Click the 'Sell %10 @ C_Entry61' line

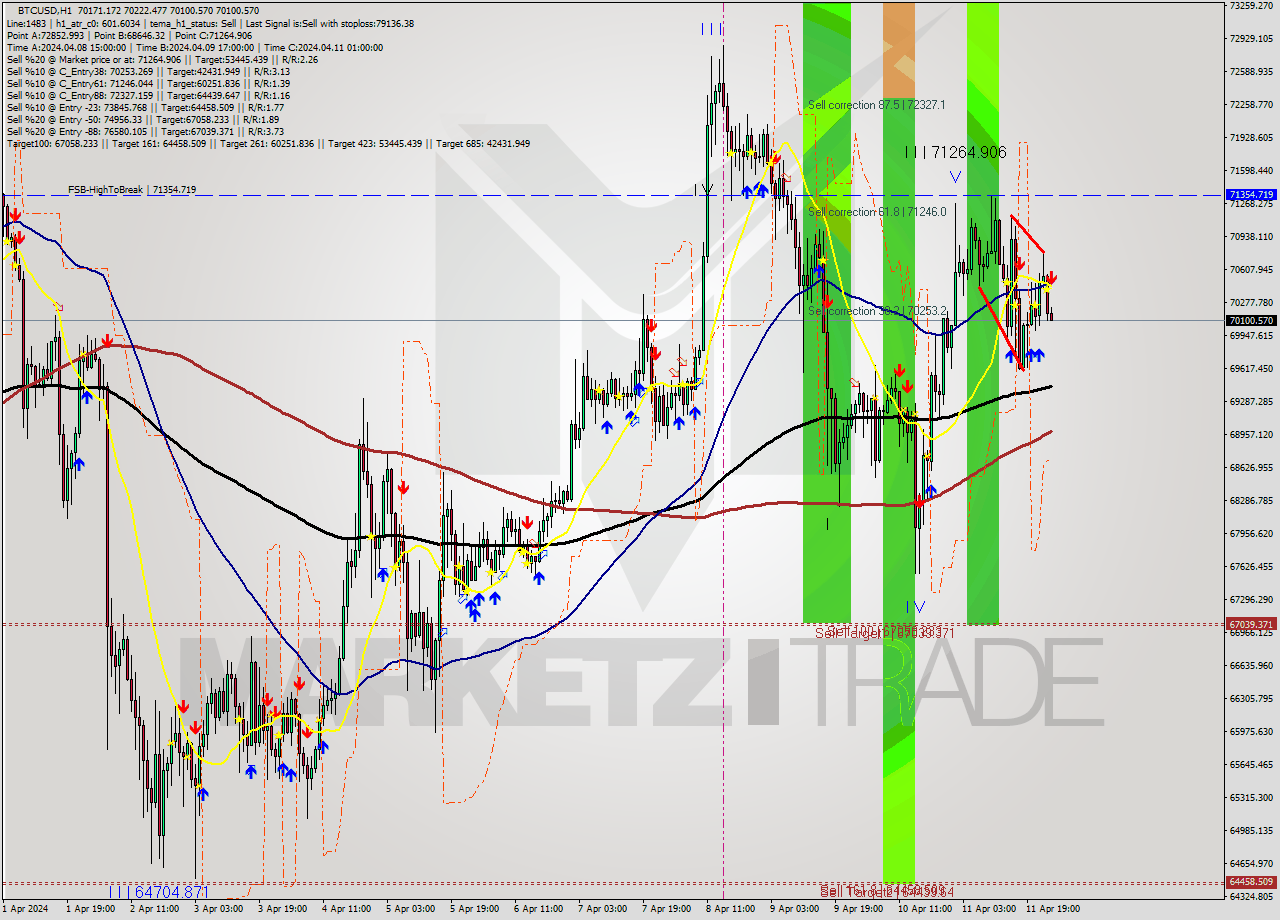(x=148, y=83)
